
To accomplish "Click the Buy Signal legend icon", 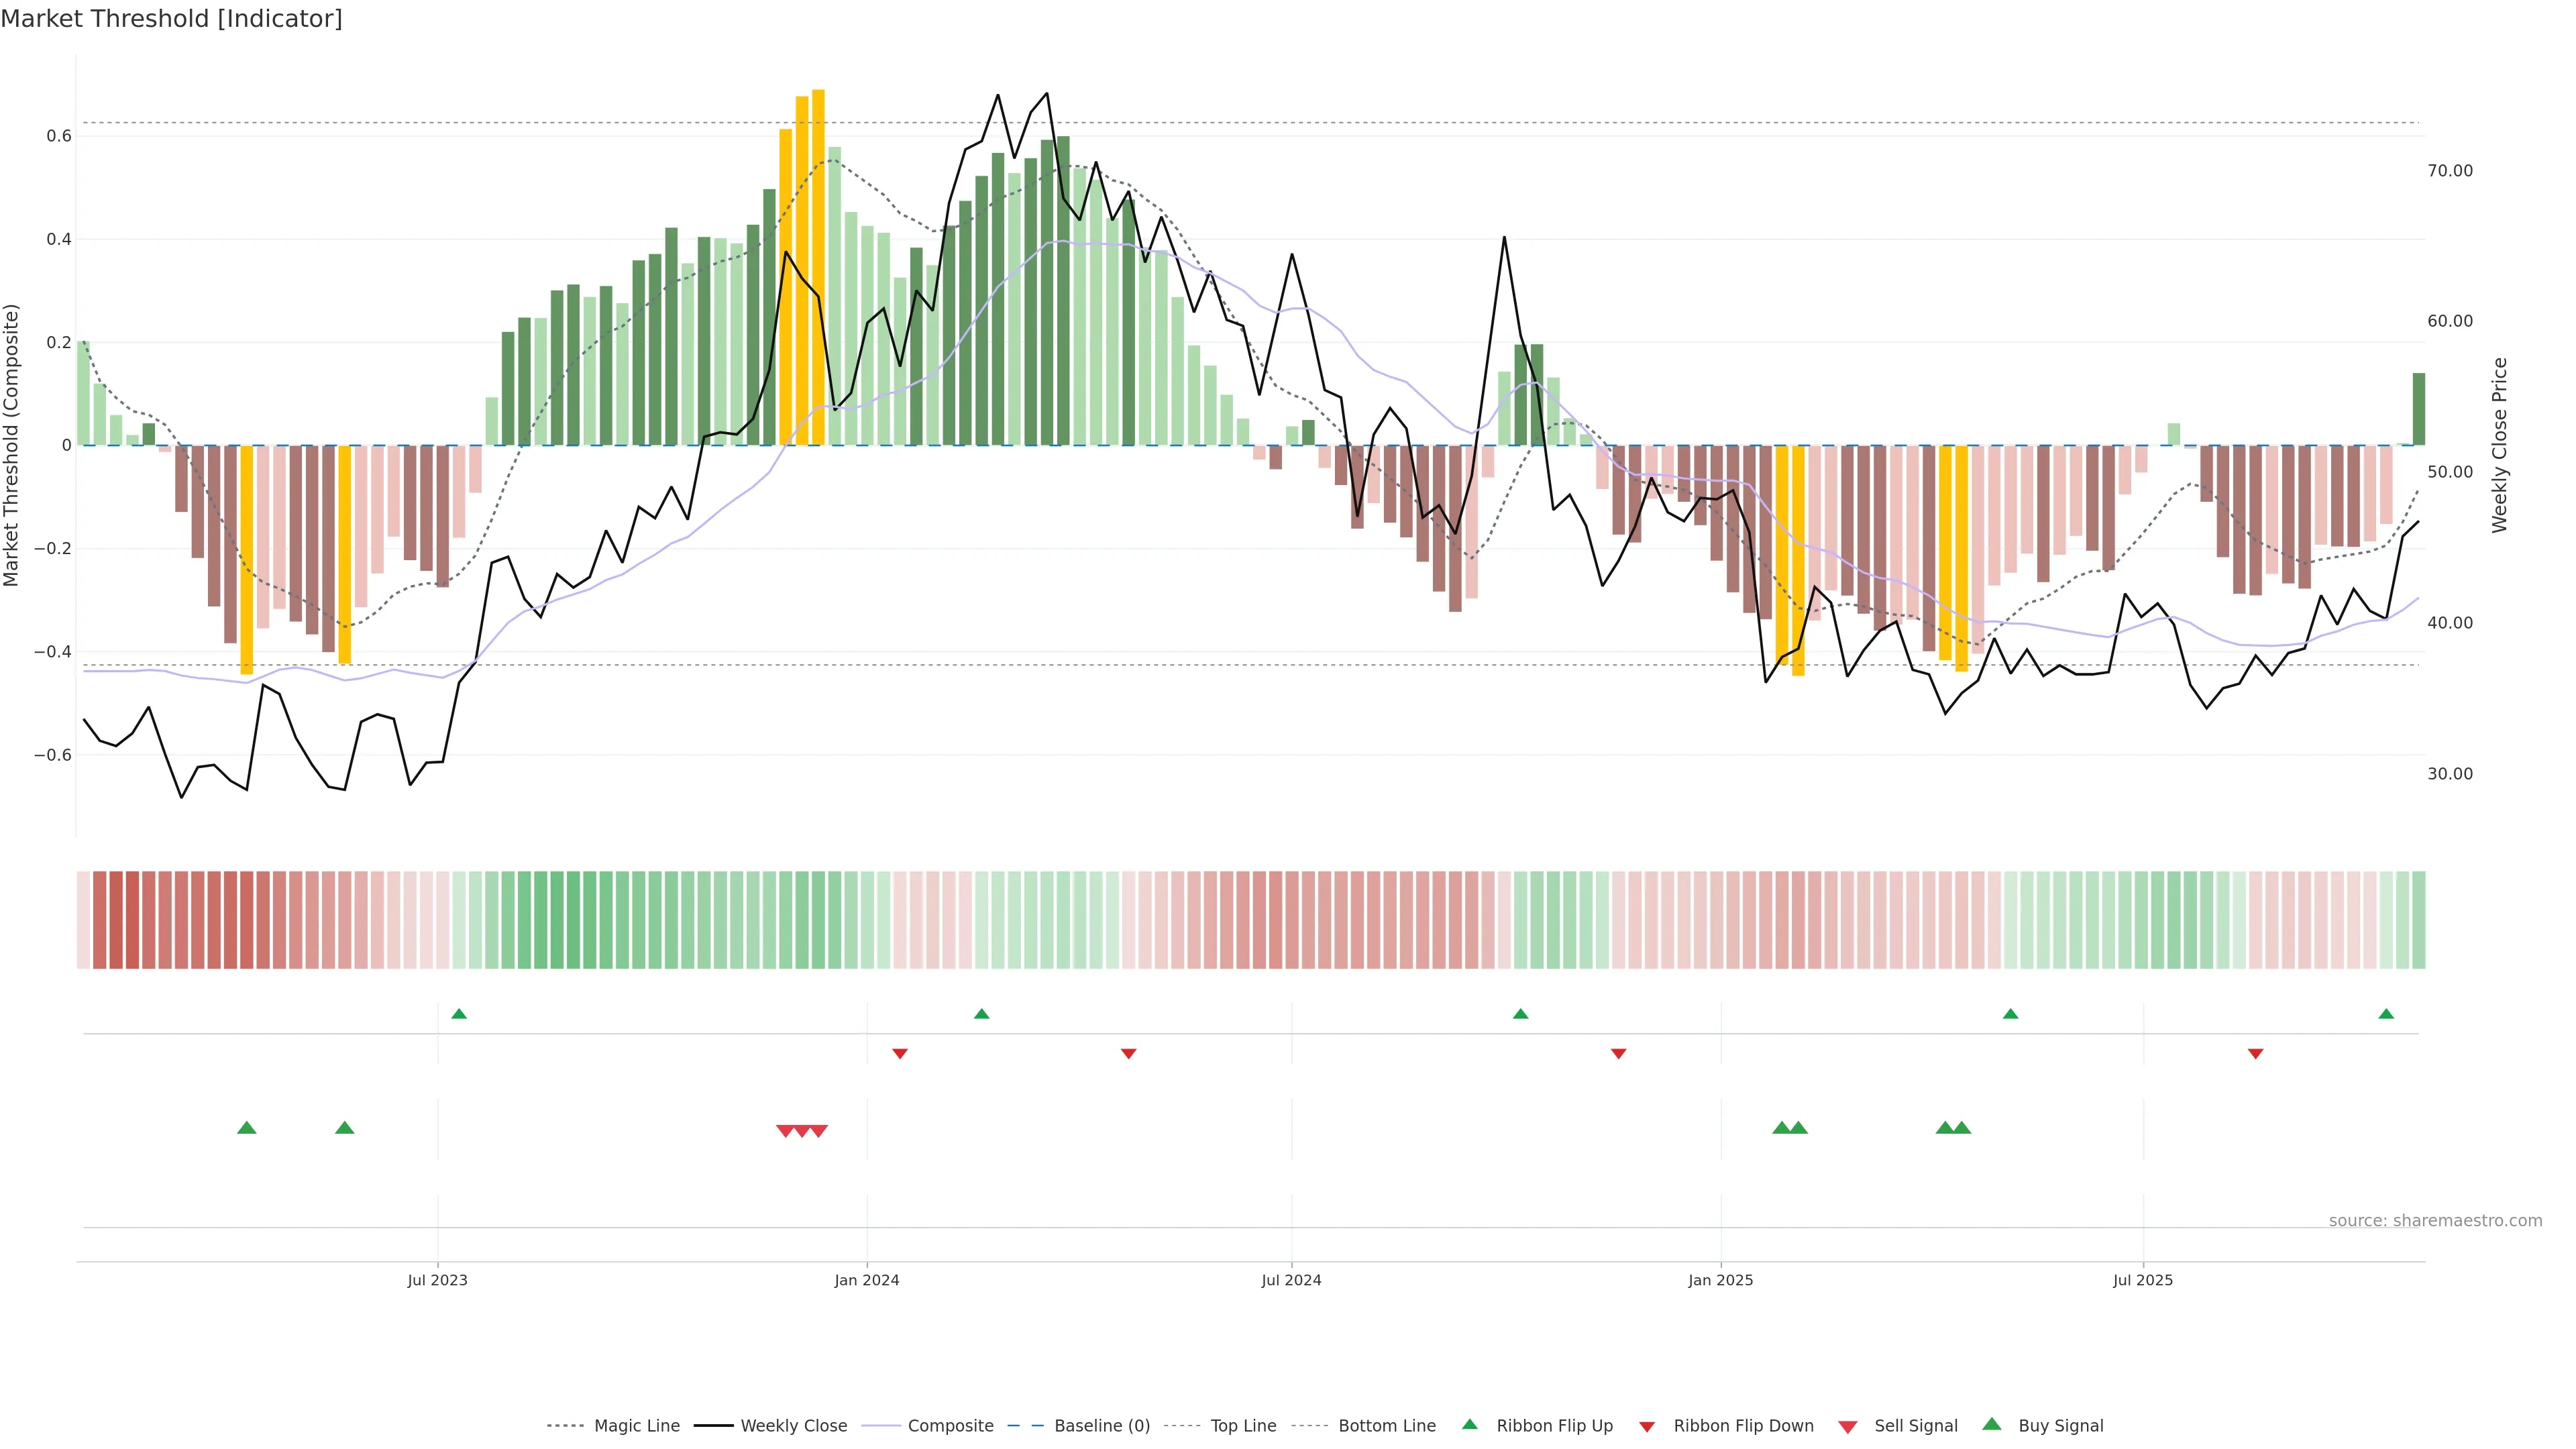I will (1992, 1424).
